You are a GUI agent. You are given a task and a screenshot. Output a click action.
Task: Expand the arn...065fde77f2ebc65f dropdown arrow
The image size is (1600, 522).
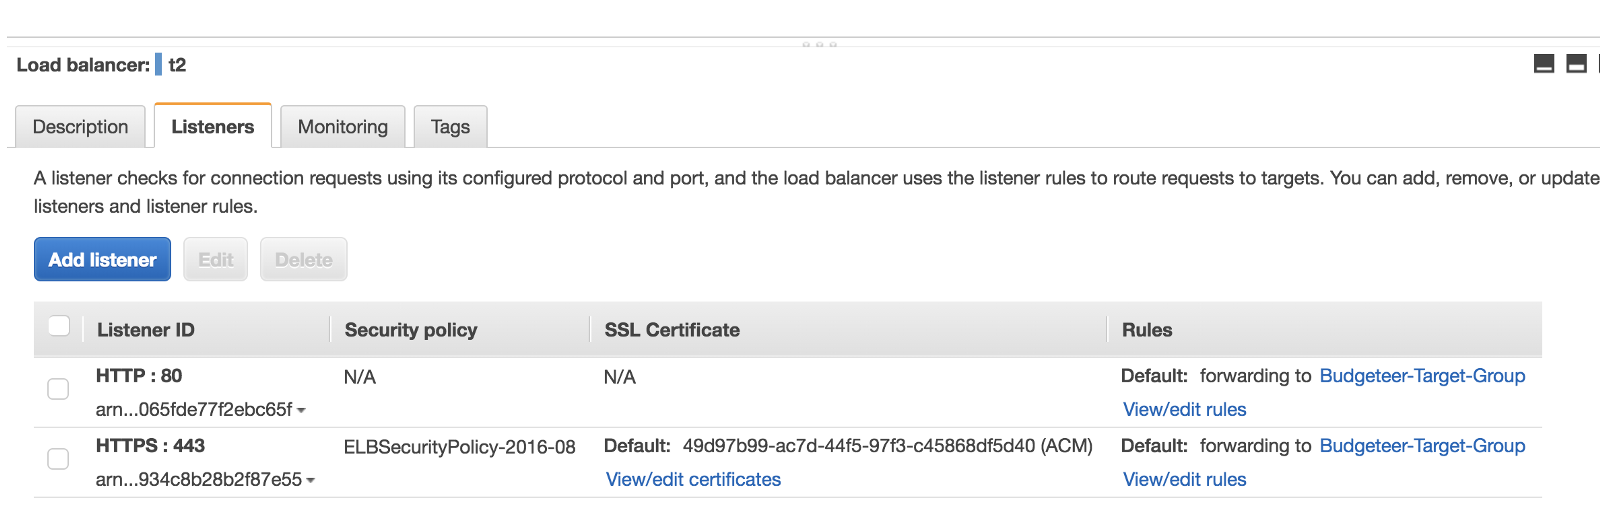301,410
